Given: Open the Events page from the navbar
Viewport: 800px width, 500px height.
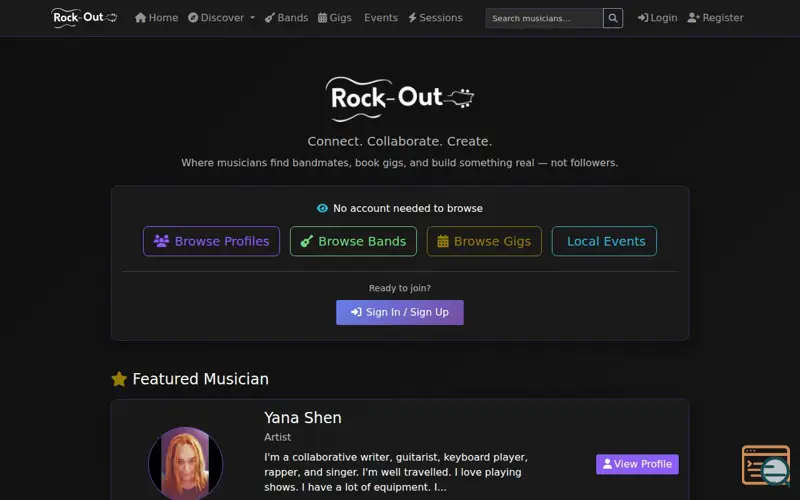Looking at the screenshot, I should (x=381, y=18).
